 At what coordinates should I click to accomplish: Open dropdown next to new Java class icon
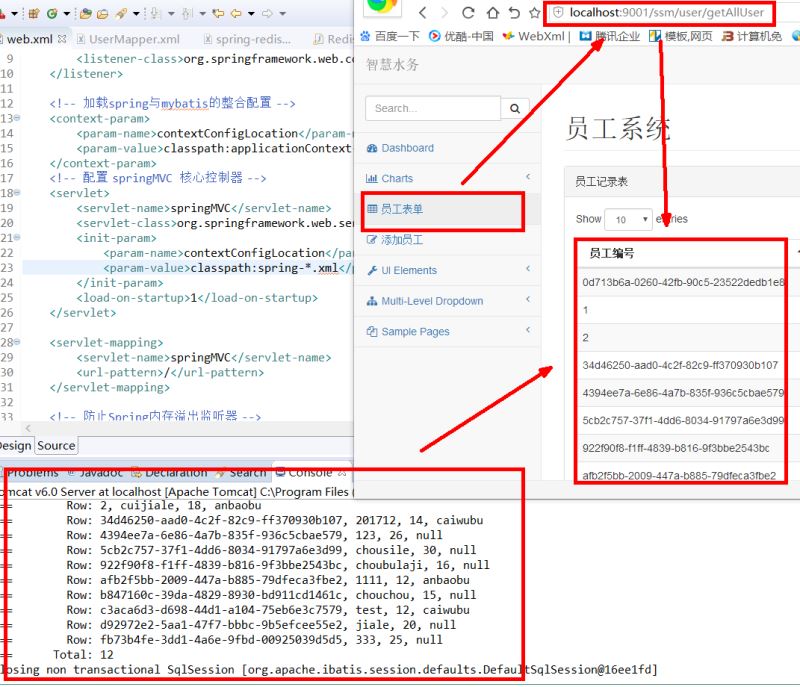(67, 14)
